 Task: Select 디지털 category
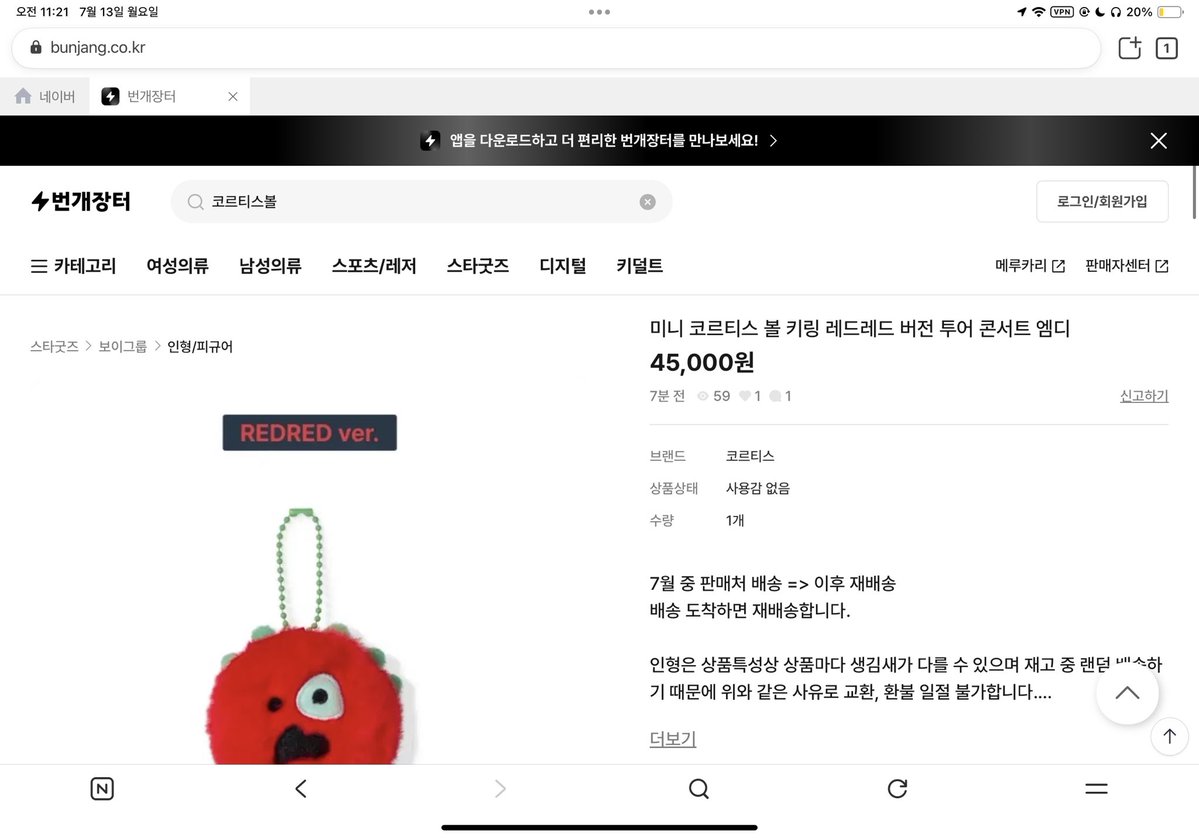coord(563,266)
